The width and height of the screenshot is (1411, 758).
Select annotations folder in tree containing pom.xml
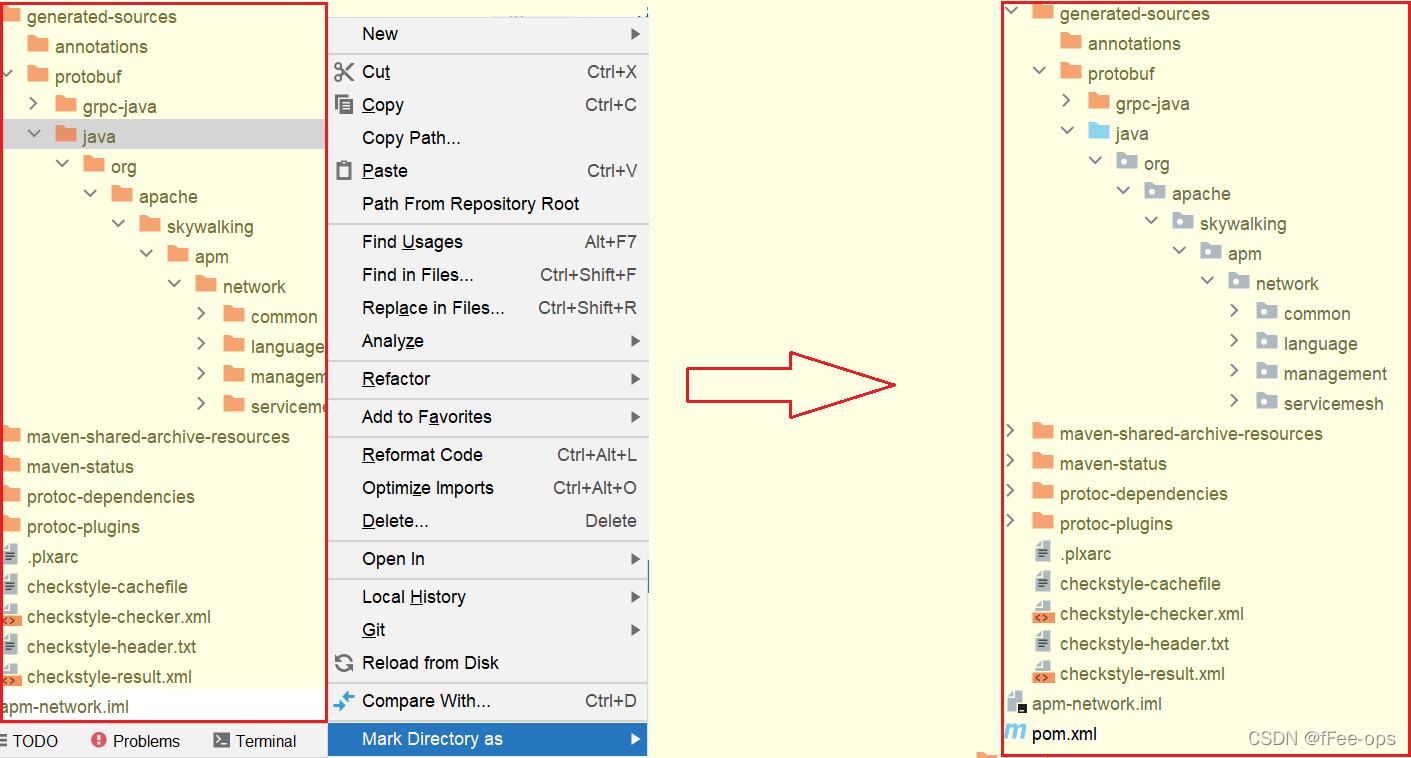pyautogui.click(x=1134, y=44)
